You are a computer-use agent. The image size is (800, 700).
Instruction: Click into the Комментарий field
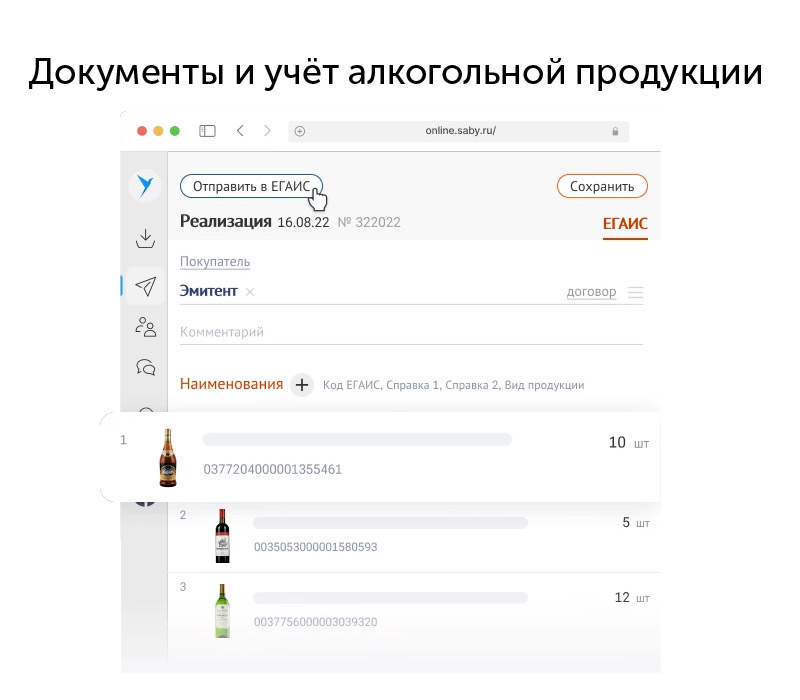411,332
